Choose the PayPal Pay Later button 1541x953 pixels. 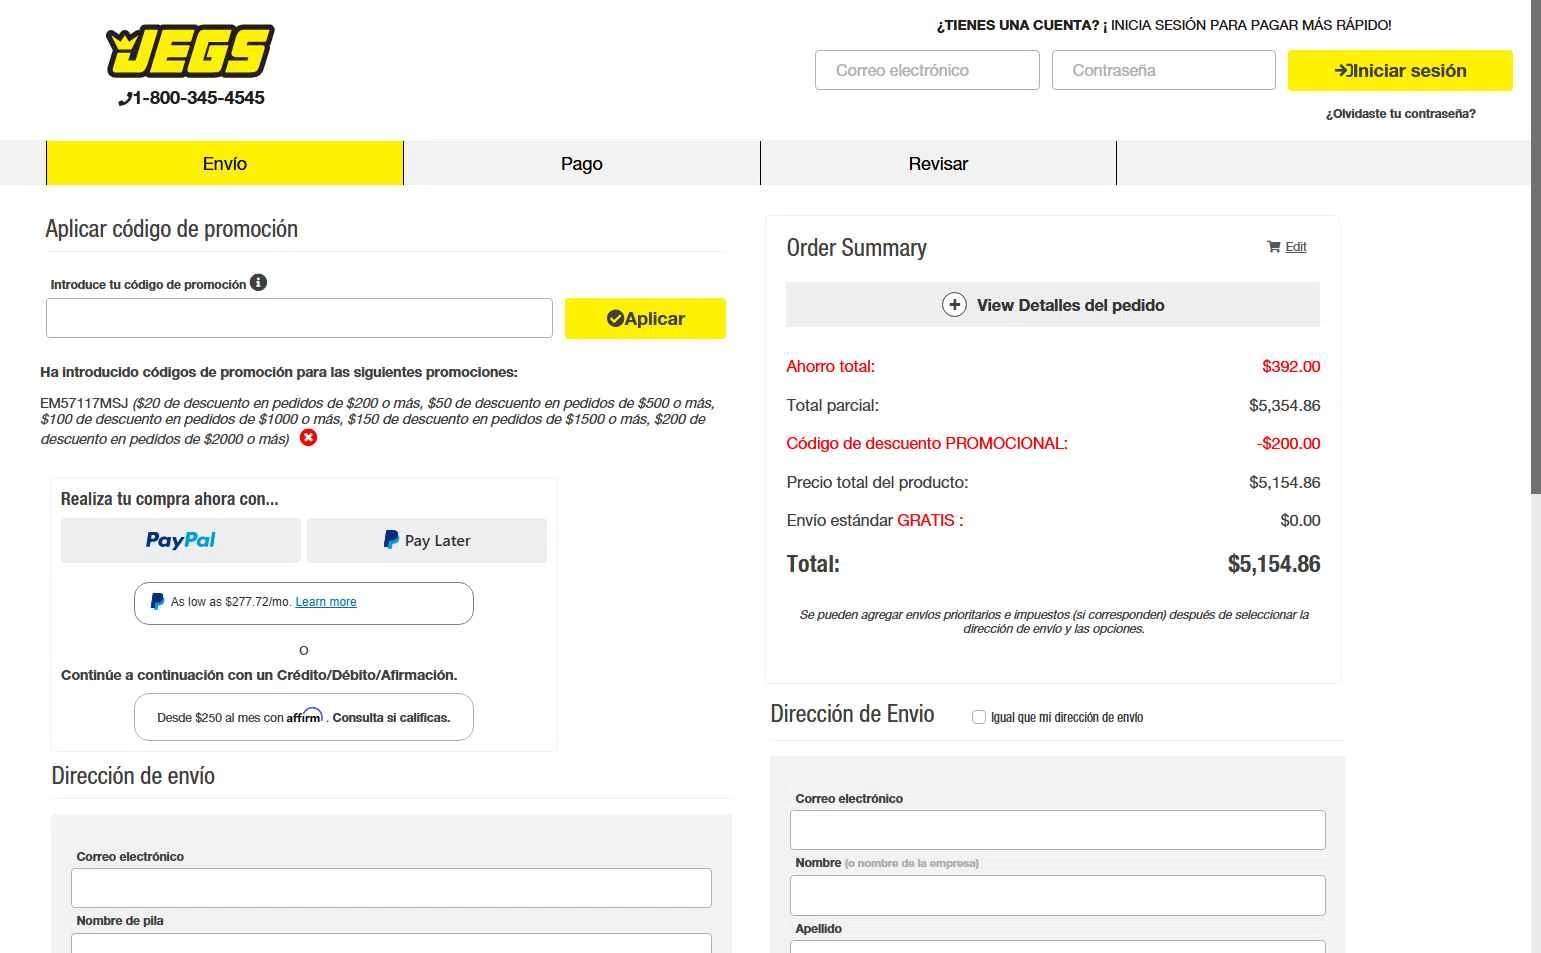pos(427,540)
